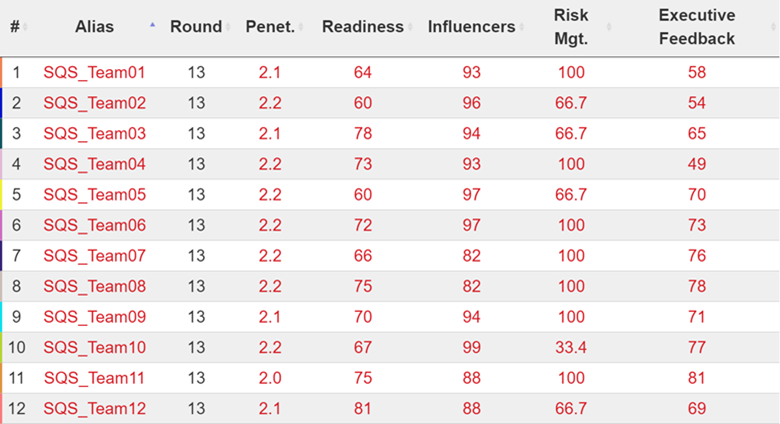
Task: Click the Readiness column header text
Action: (363, 27)
